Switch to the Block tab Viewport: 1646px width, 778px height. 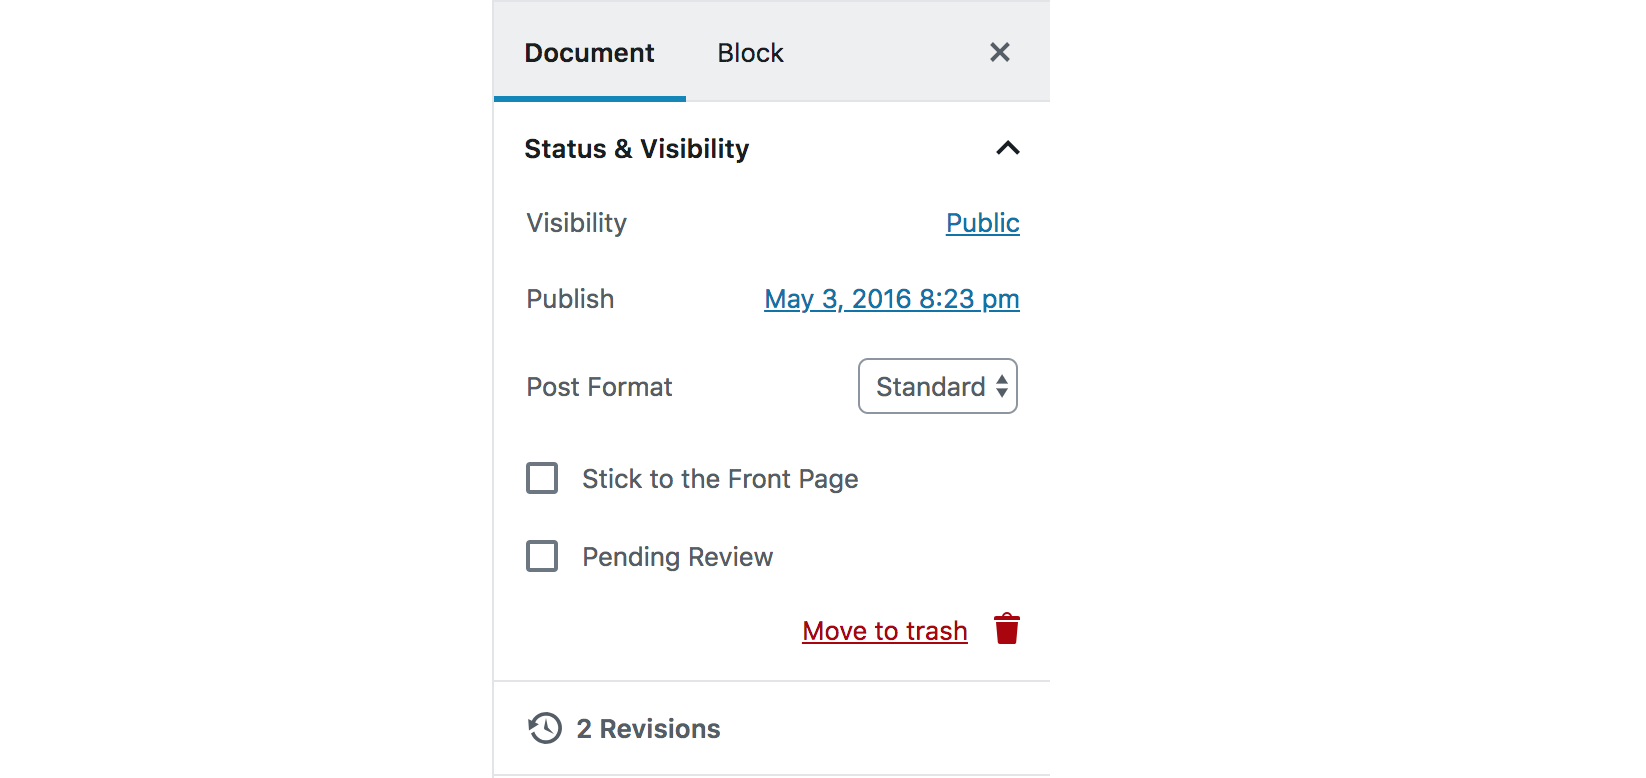point(750,52)
